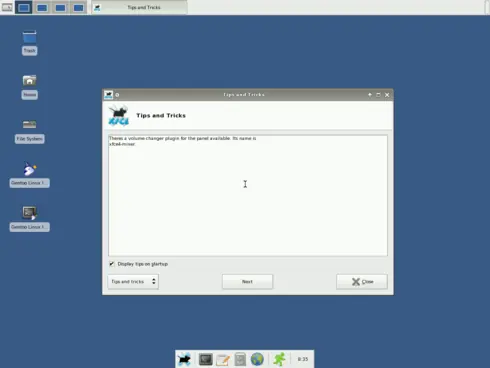Close the dialog with the titlebar X
490x368 pixels.
pos(387,95)
